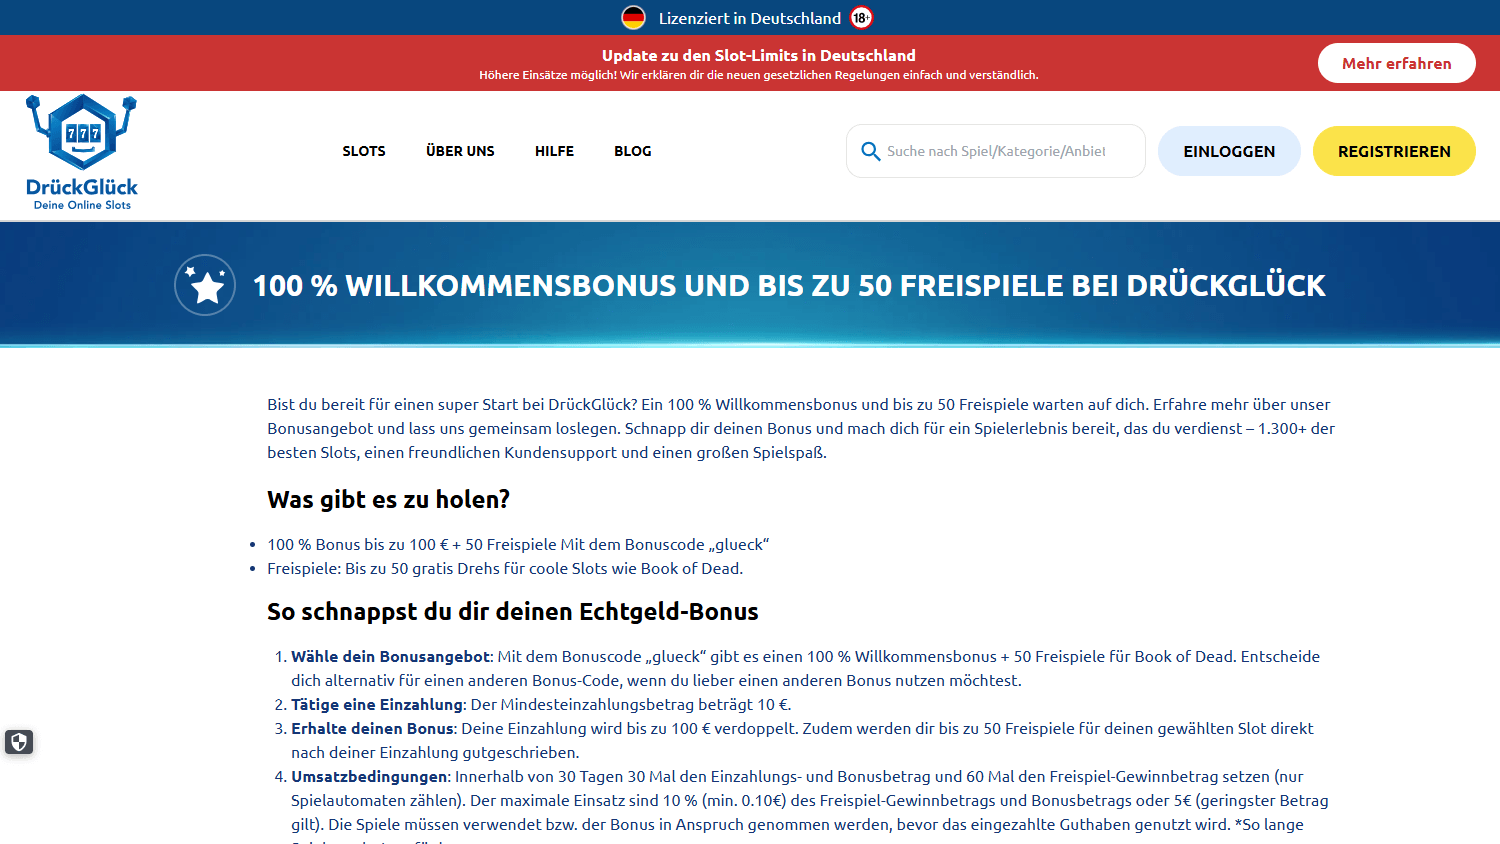Click 'Höhere Einsätze möglich!' subtitle text
This screenshot has height=844, width=1500.
click(x=759, y=75)
